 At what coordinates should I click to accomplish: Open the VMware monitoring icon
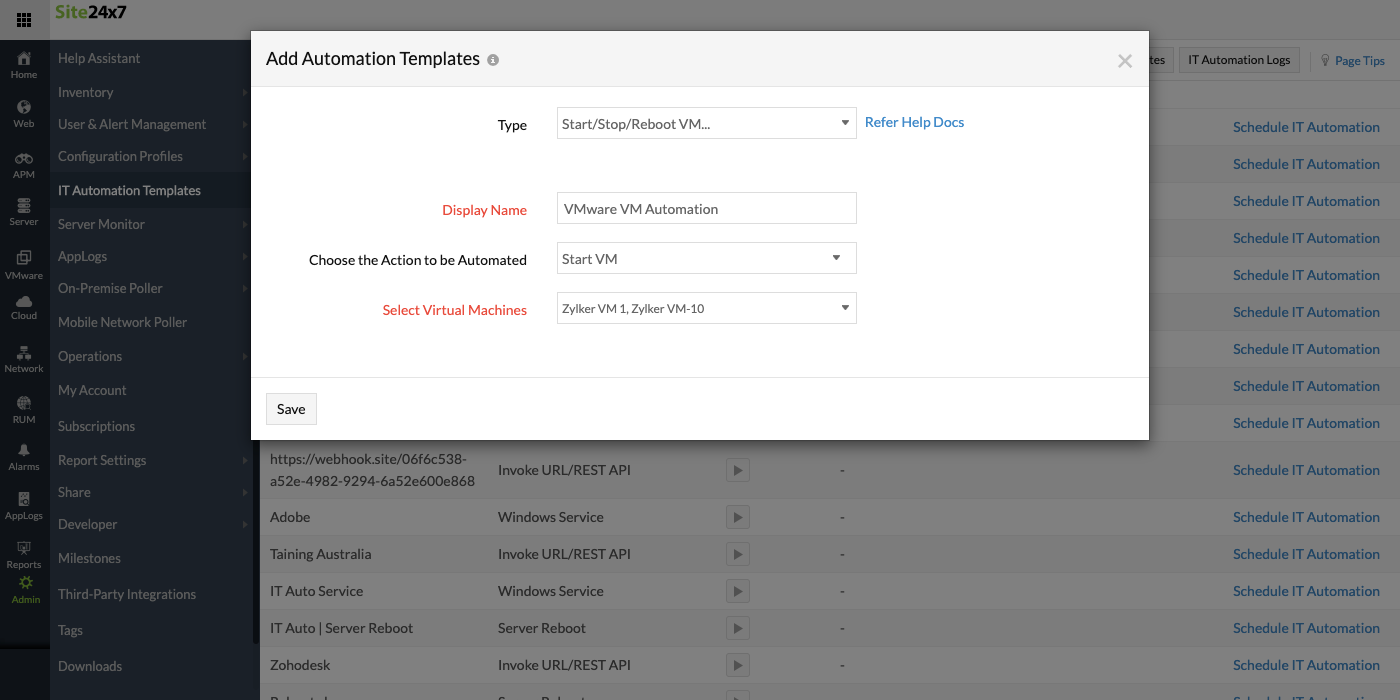point(23,260)
